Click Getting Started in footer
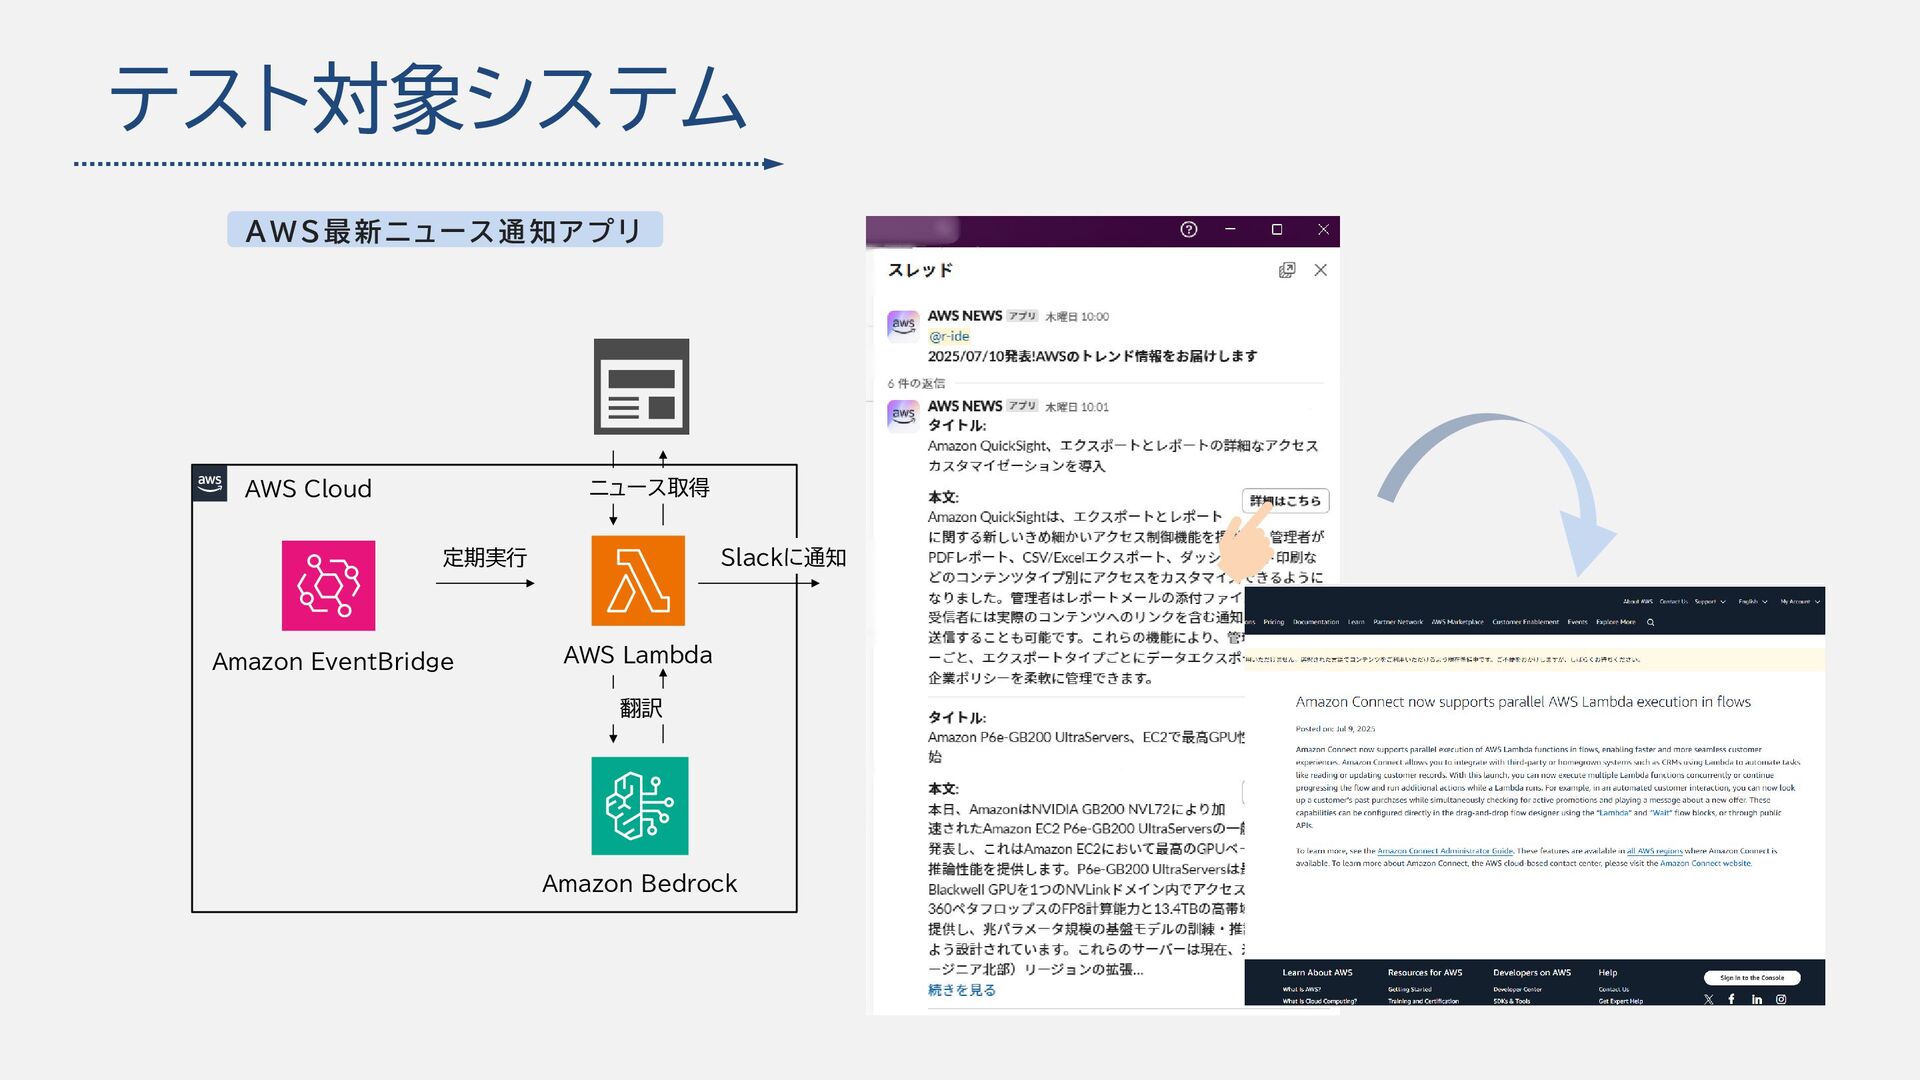1920x1080 pixels. (x=1410, y=989)
